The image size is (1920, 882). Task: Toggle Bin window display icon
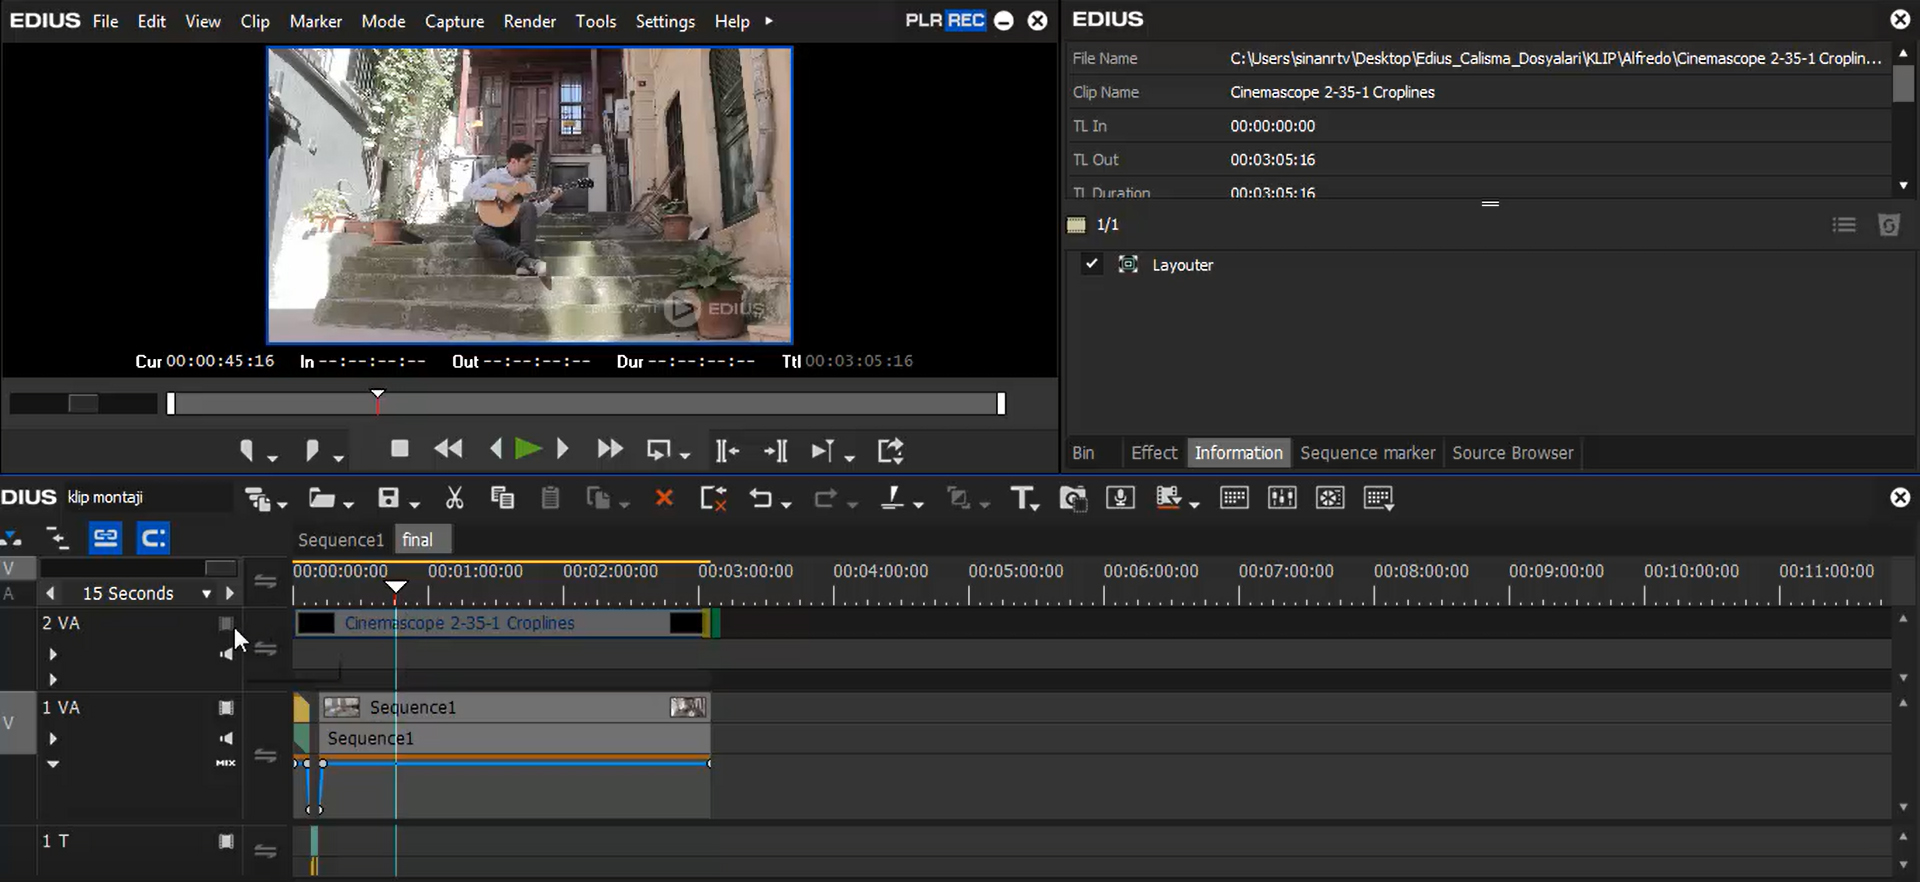(1234, 497)
